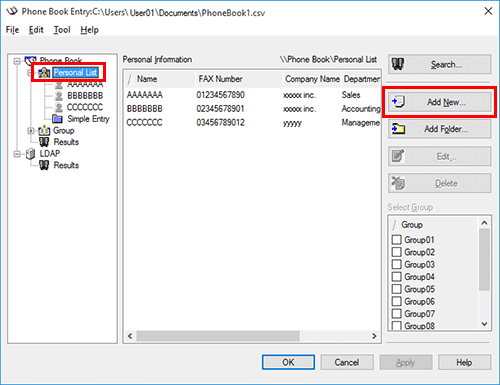Click the Cancel button
Viewport: 500px width, 385px height.
[347, 362]
